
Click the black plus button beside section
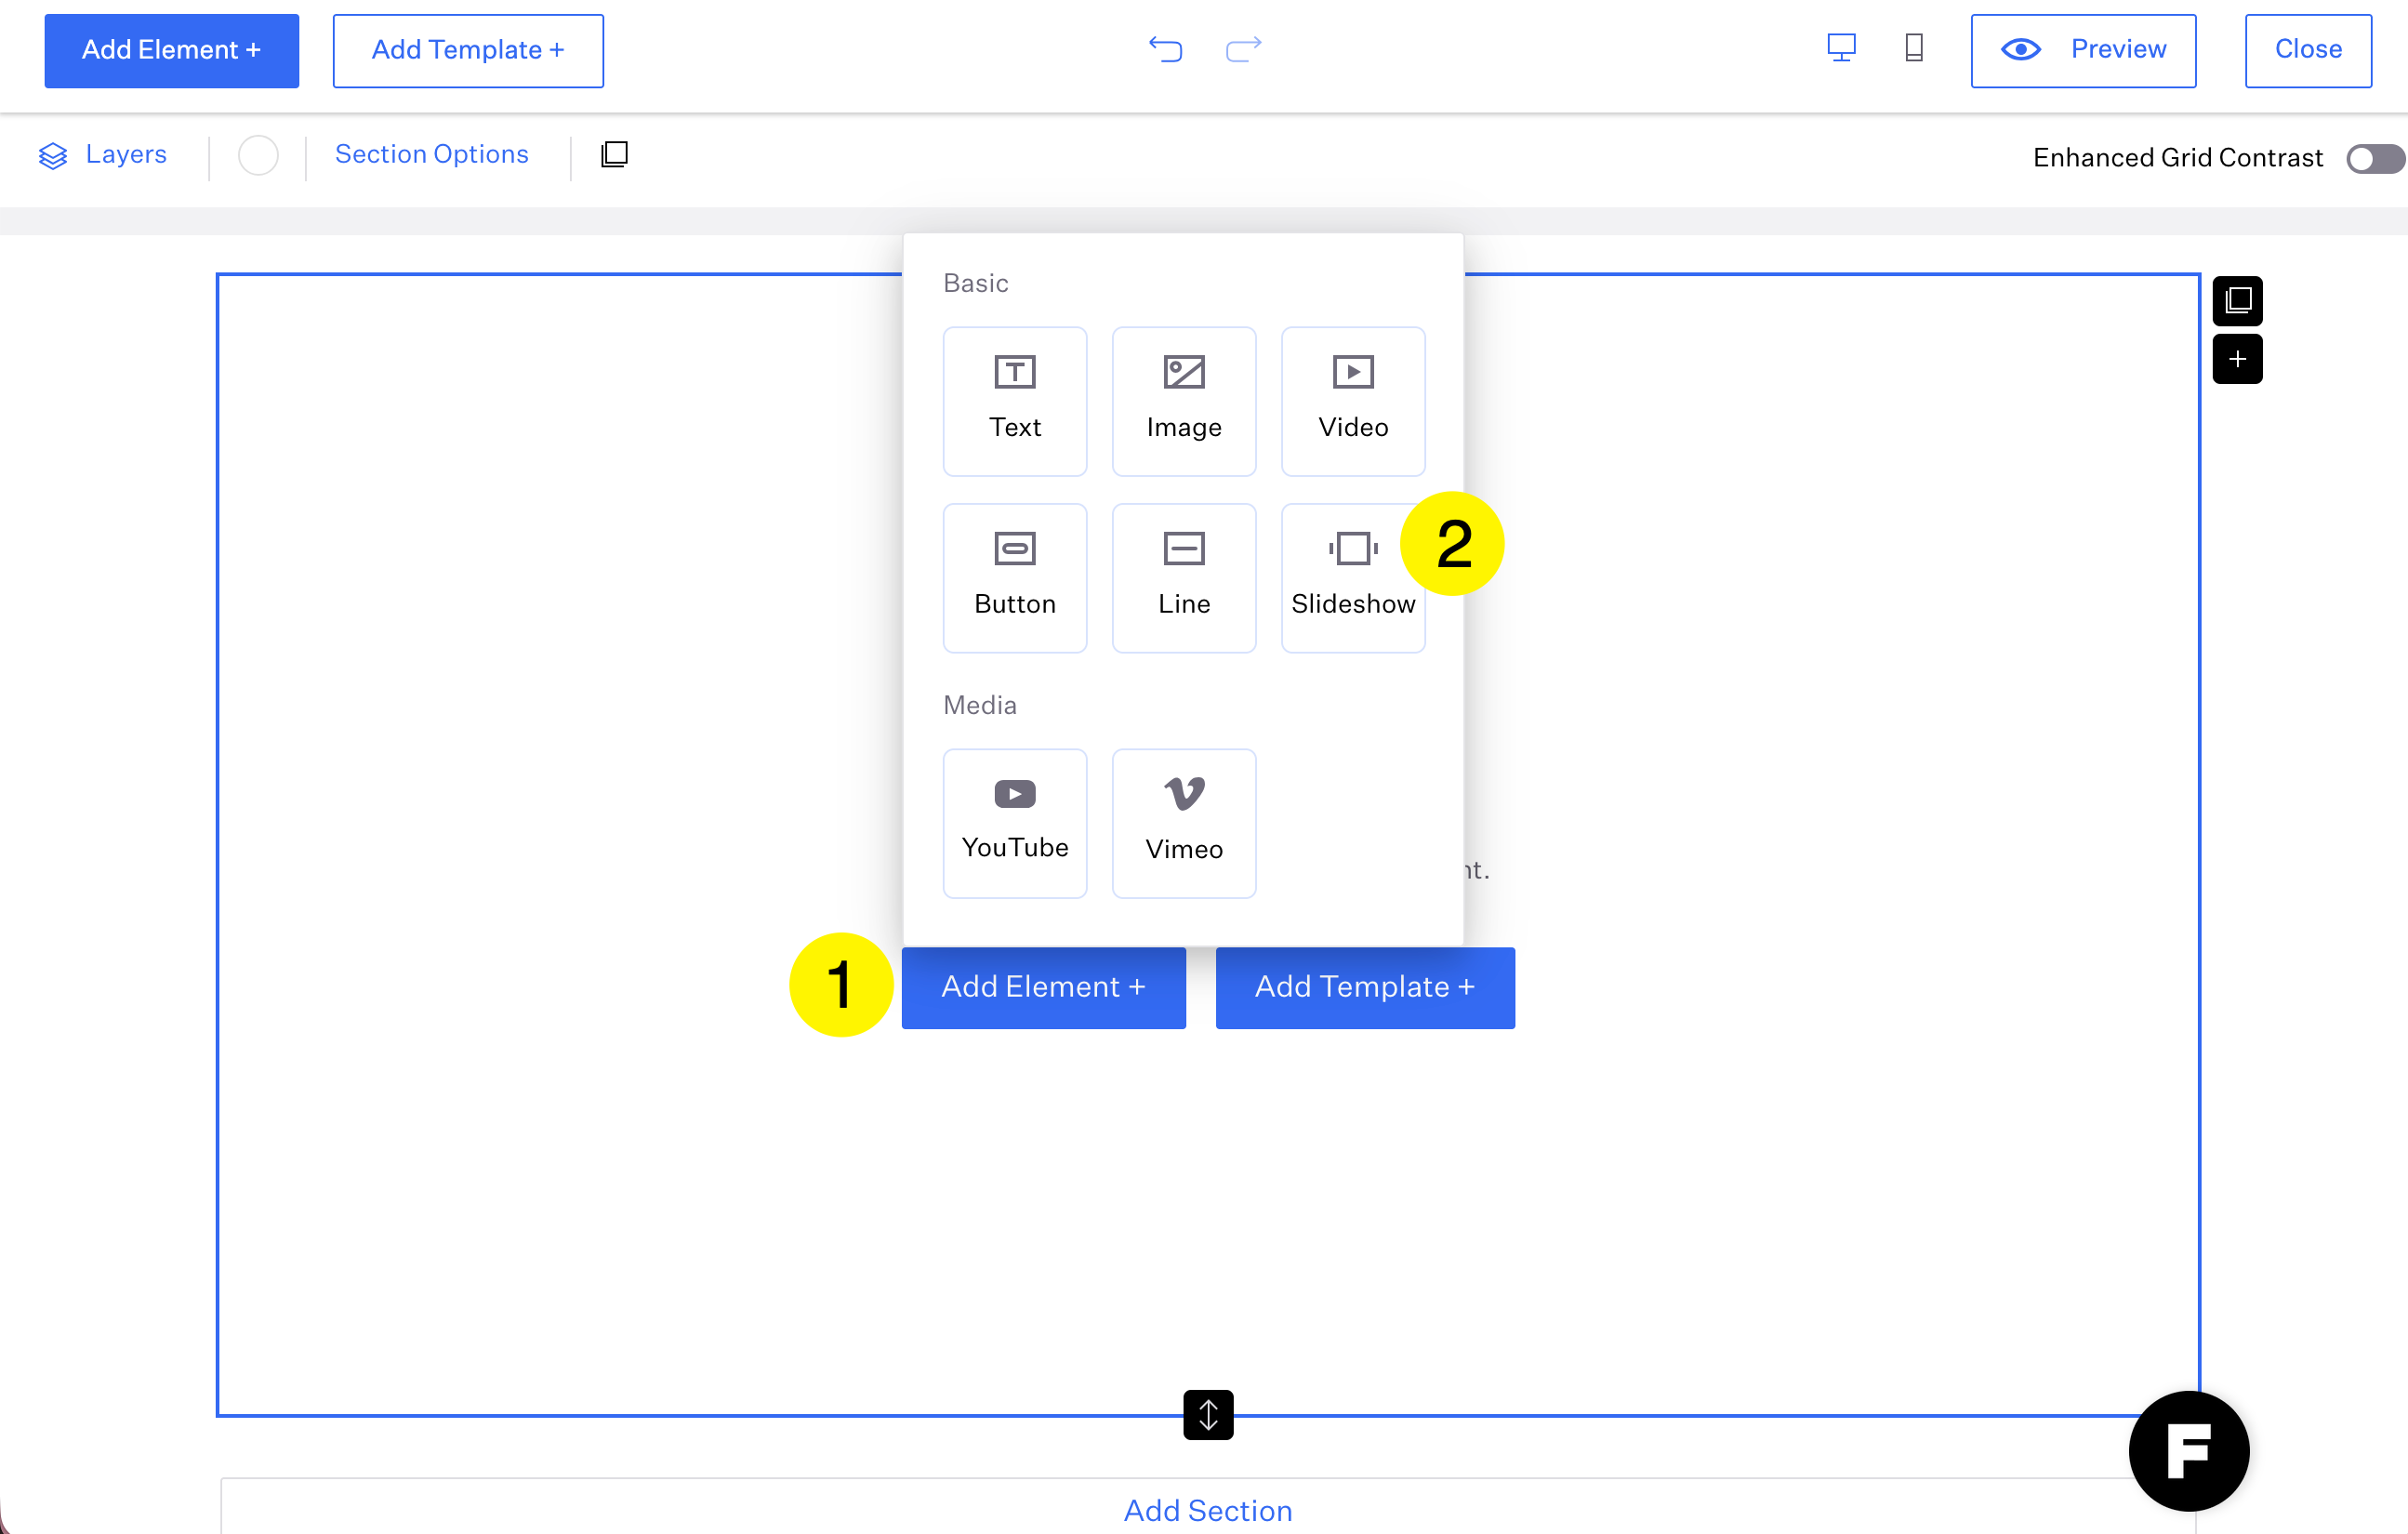2237,359
